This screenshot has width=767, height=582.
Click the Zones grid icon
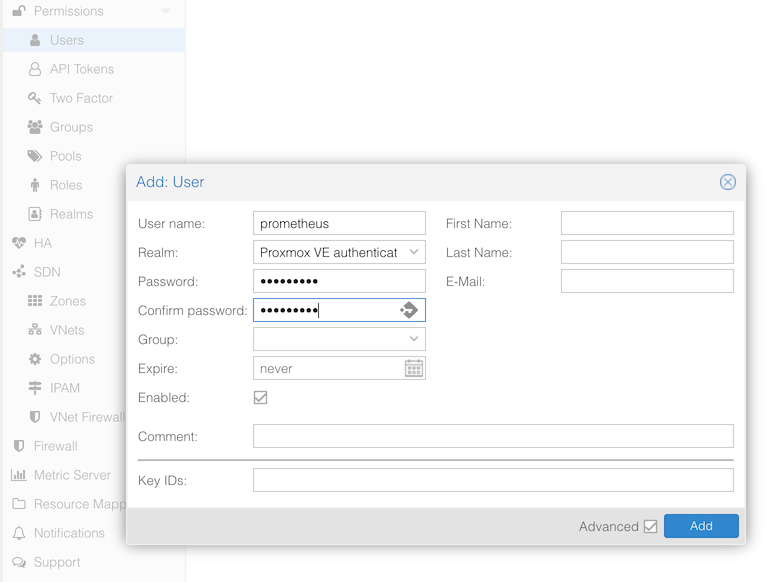pos(35,301)
